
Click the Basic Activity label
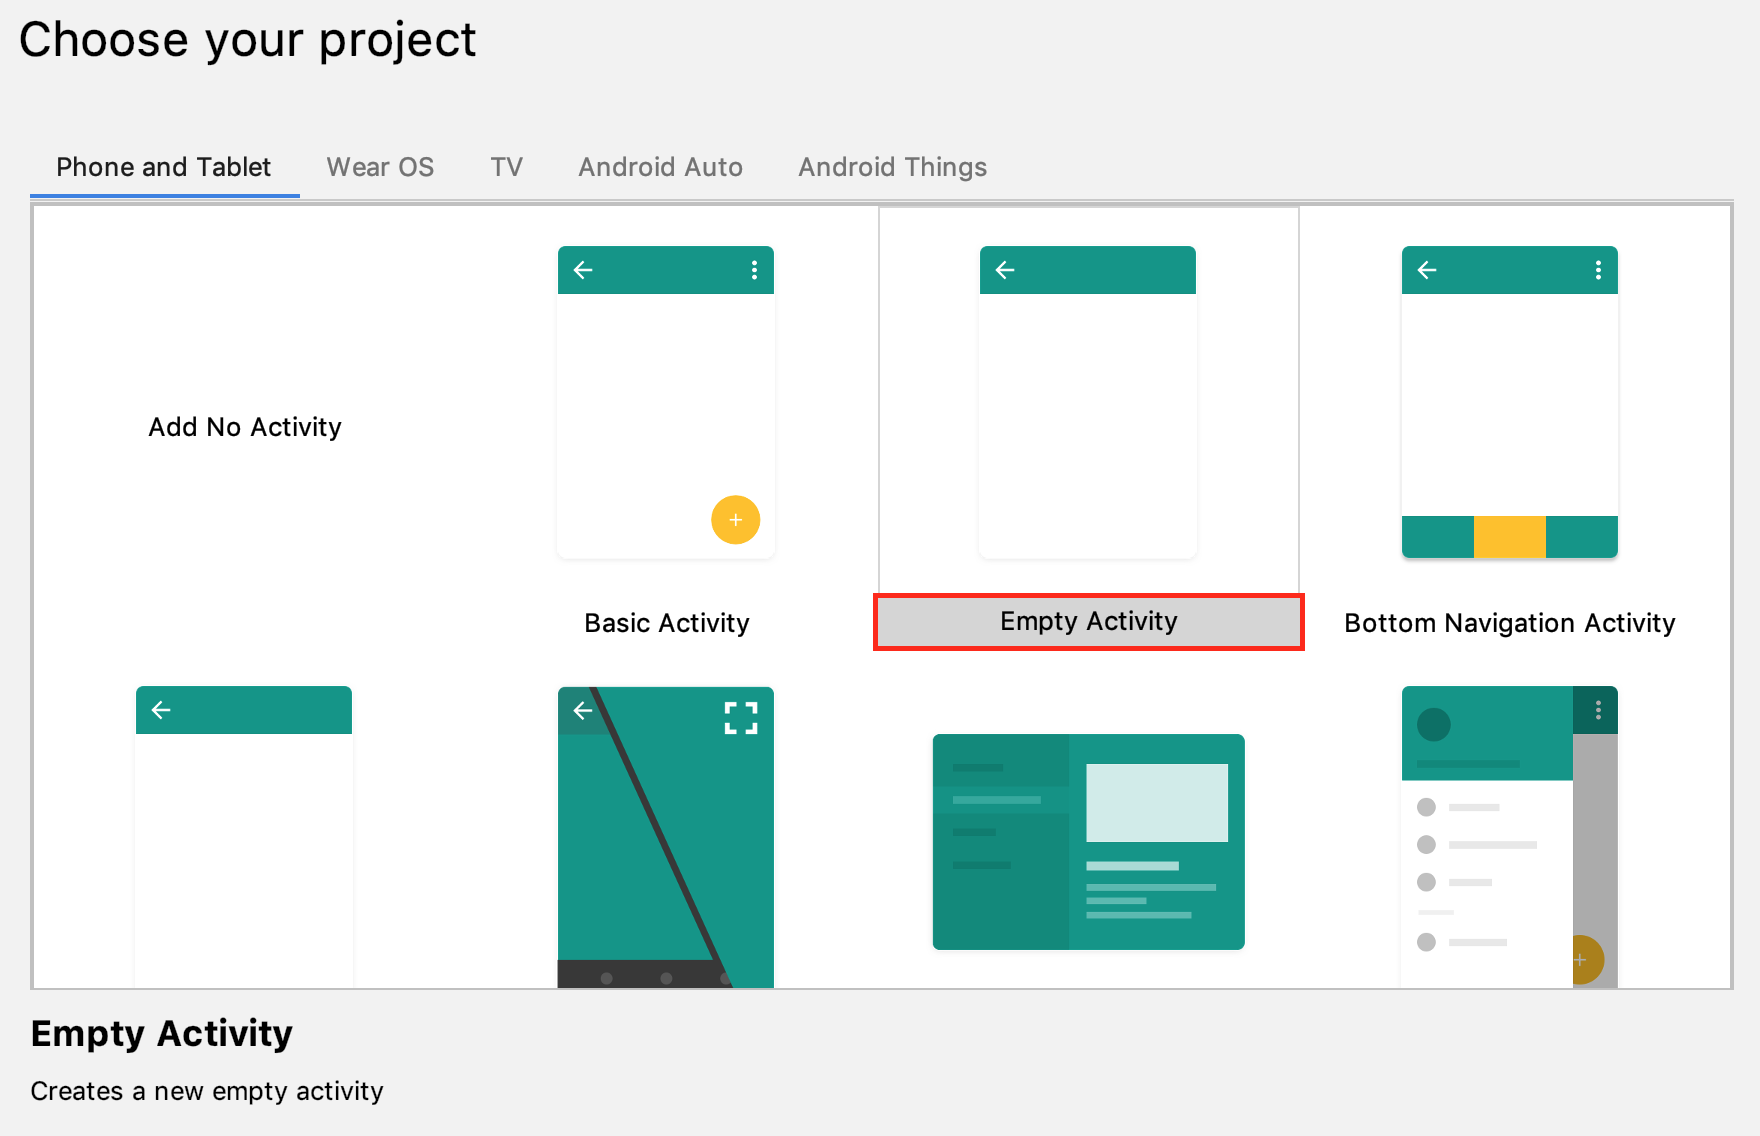667,623
